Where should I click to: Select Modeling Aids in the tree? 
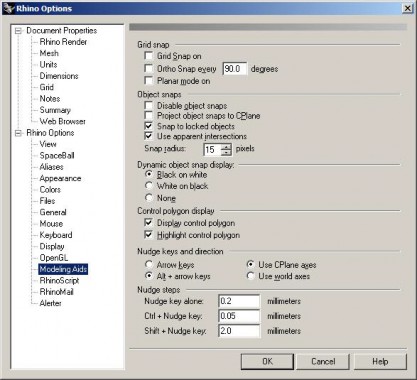[63, 269]
